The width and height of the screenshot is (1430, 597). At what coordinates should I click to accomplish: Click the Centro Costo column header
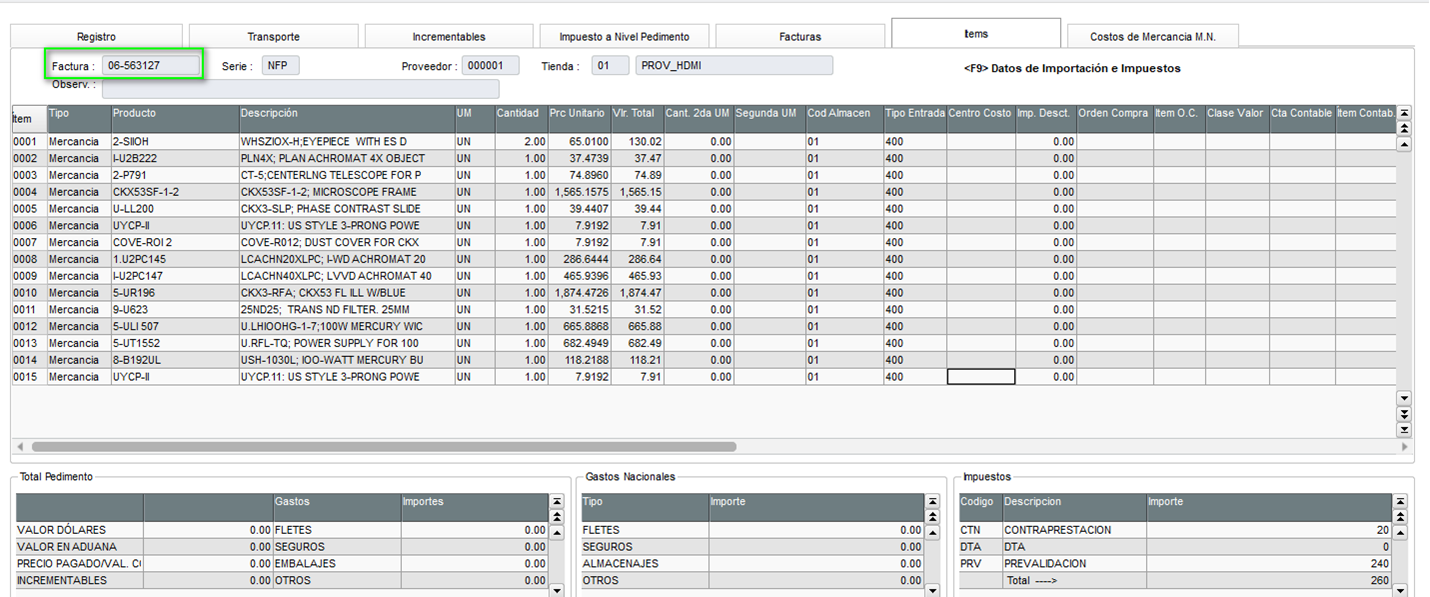pyautogui.click(x=980, y=118)
